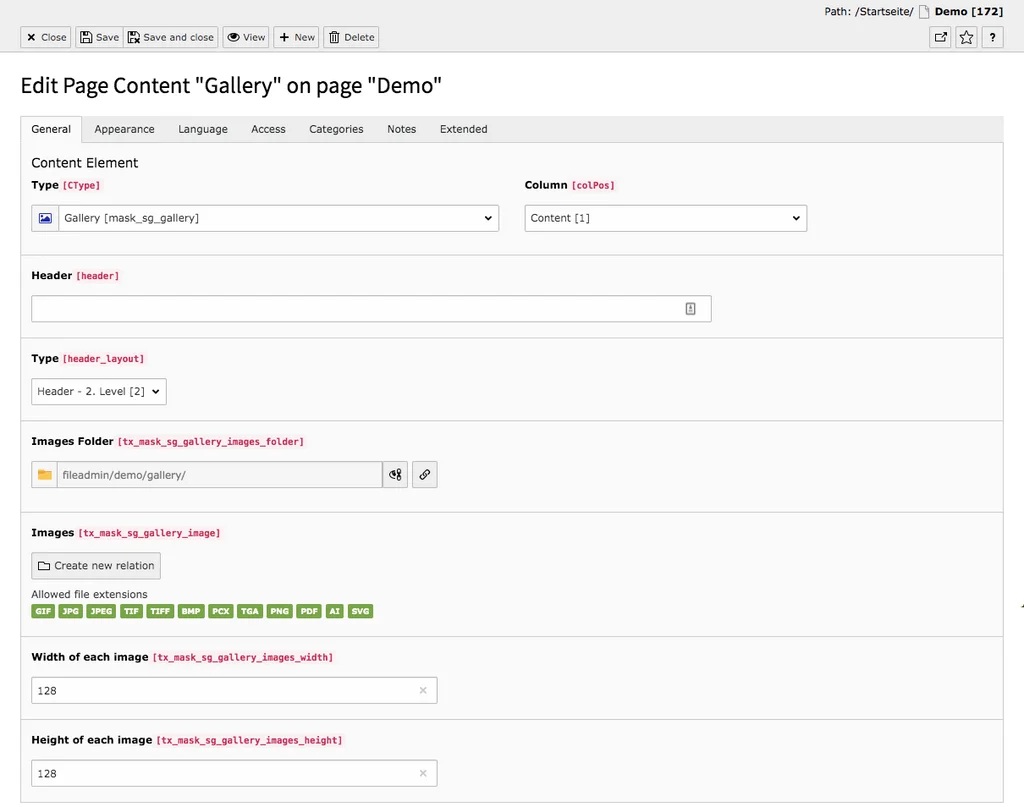Click the value picker icon inside Header field
The image size is (1024, 807).
[690, 308]
